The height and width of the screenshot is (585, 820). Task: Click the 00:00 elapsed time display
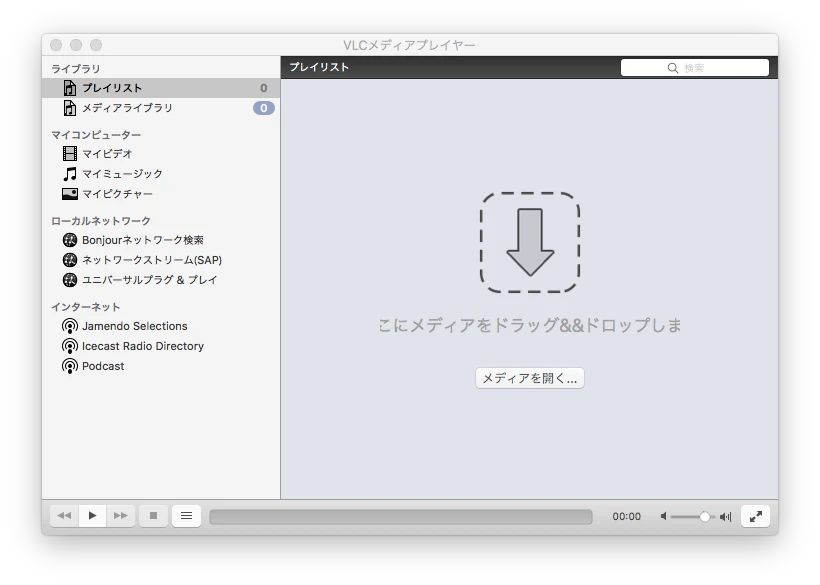coord(627,517)
